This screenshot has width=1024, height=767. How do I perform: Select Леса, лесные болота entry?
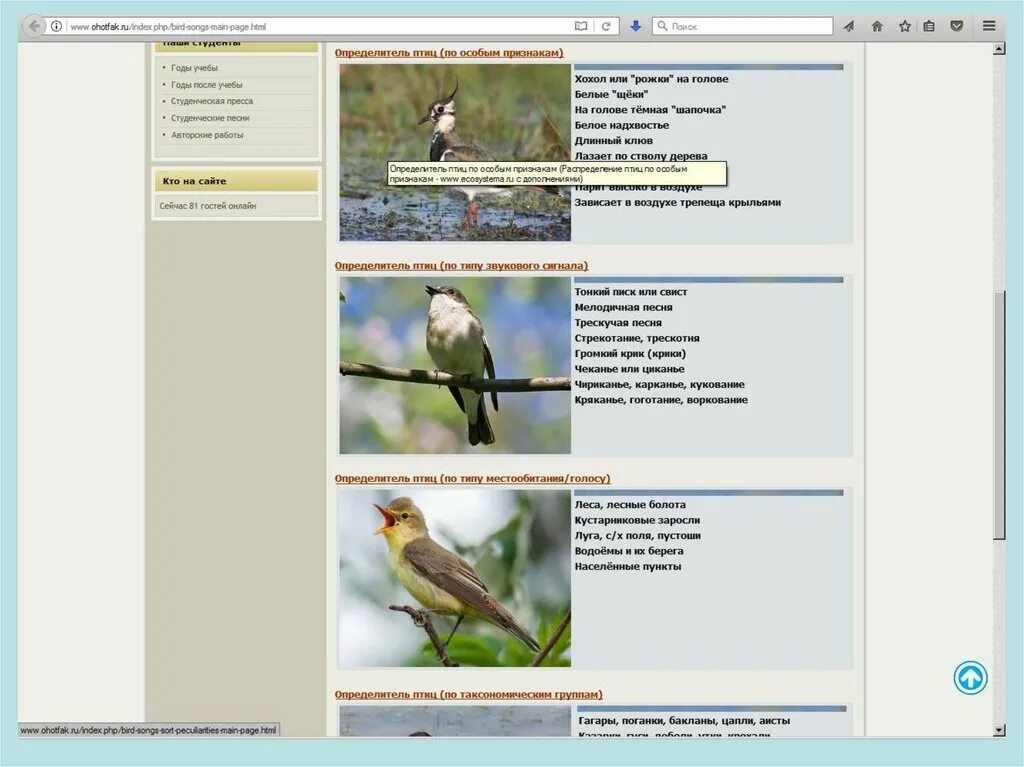pos(630,505)
